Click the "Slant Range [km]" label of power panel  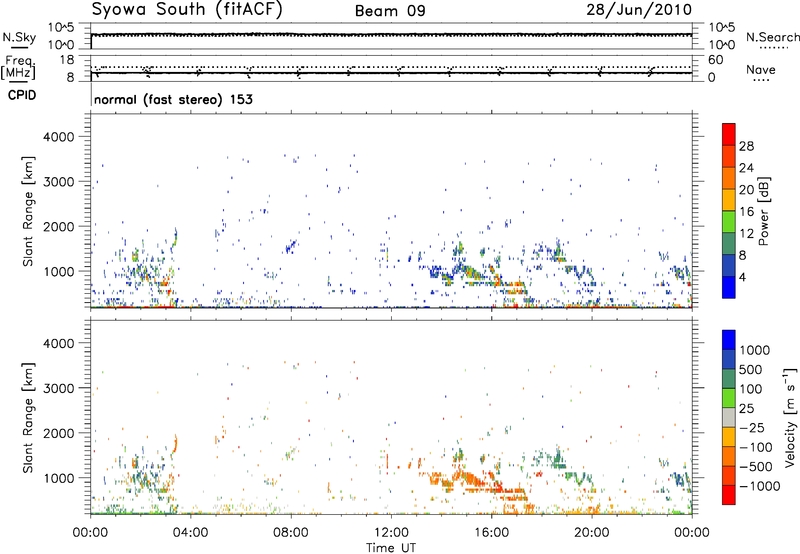coord(28,211)
